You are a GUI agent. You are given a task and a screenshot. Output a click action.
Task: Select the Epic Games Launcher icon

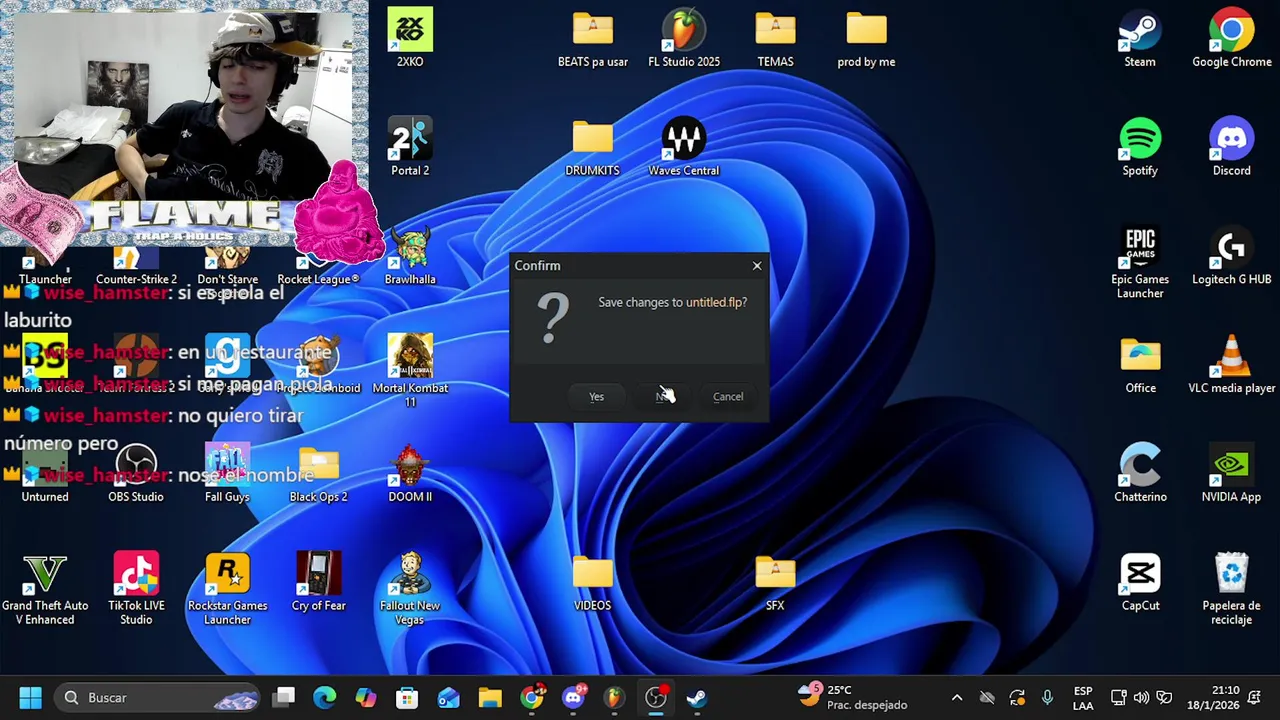pyautogui.click(x=1140, y=263)
